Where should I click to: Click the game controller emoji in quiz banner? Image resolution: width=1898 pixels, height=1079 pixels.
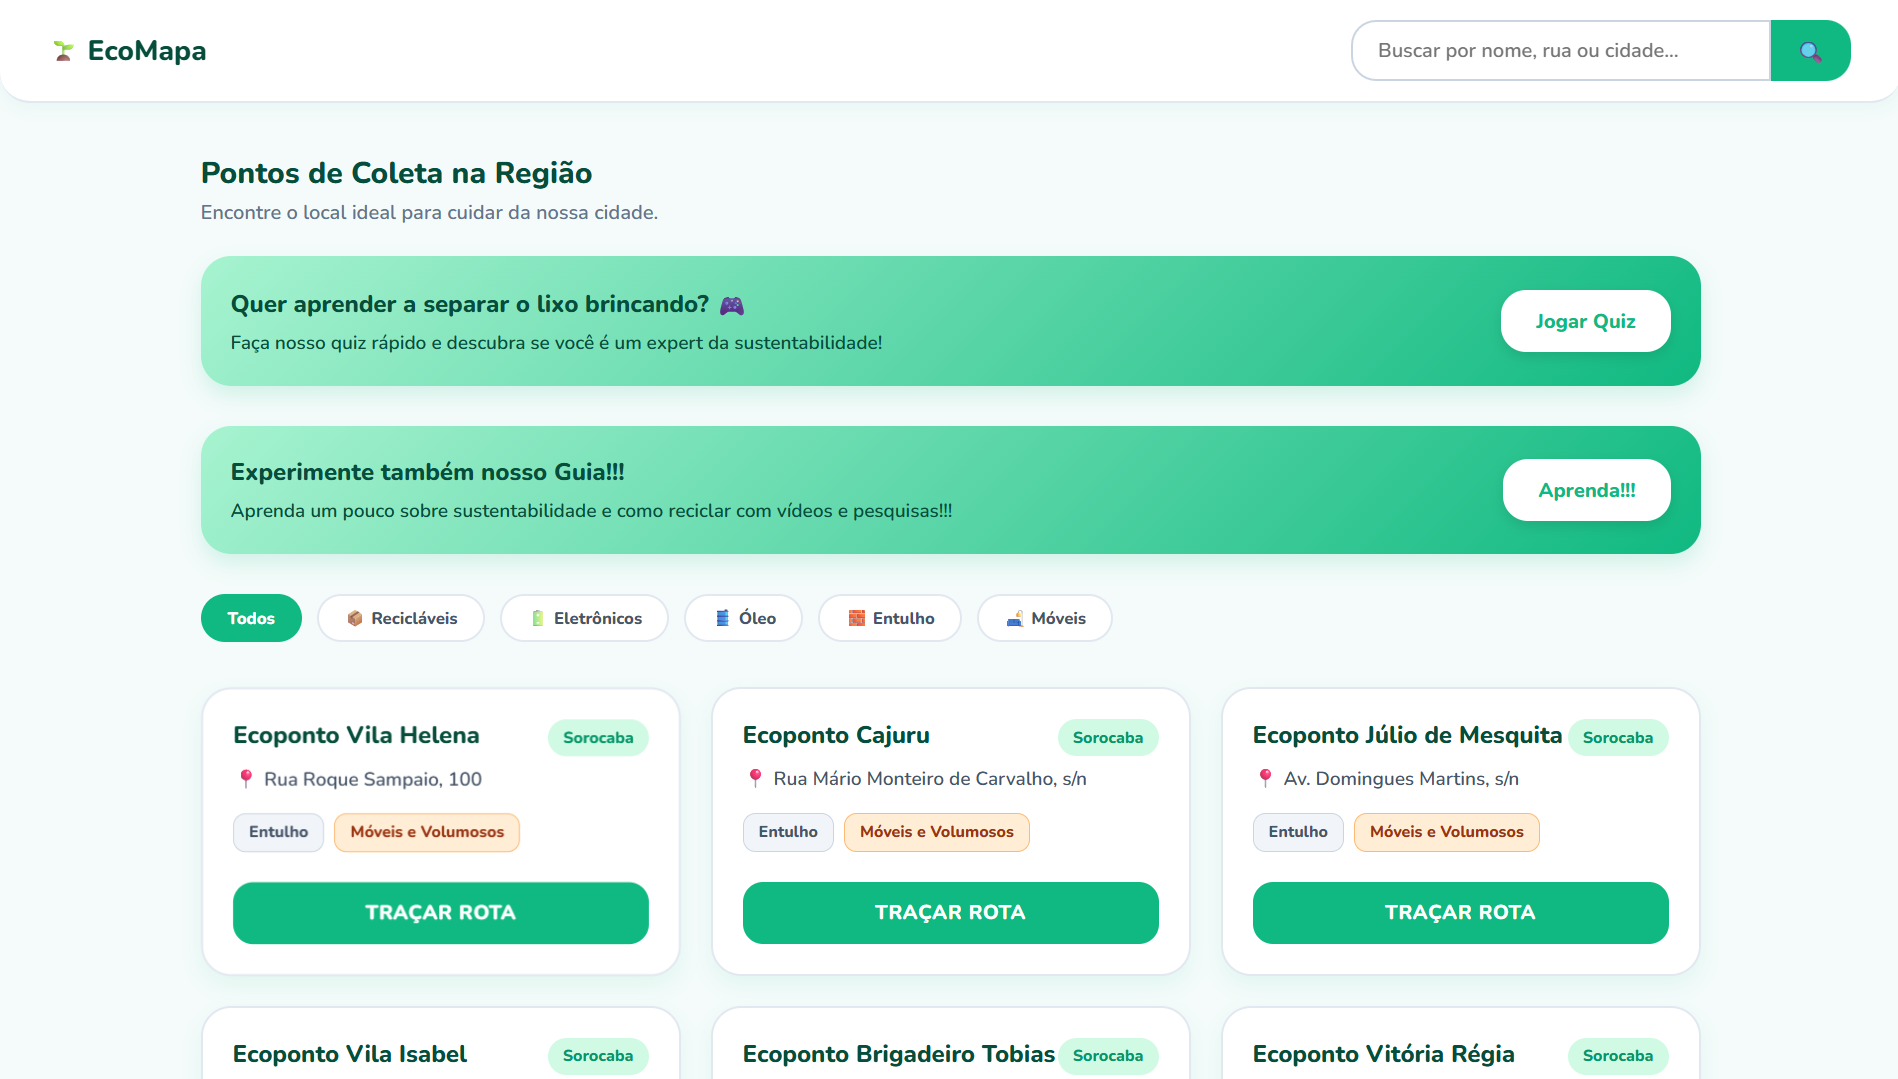click(x=732, y=305)
